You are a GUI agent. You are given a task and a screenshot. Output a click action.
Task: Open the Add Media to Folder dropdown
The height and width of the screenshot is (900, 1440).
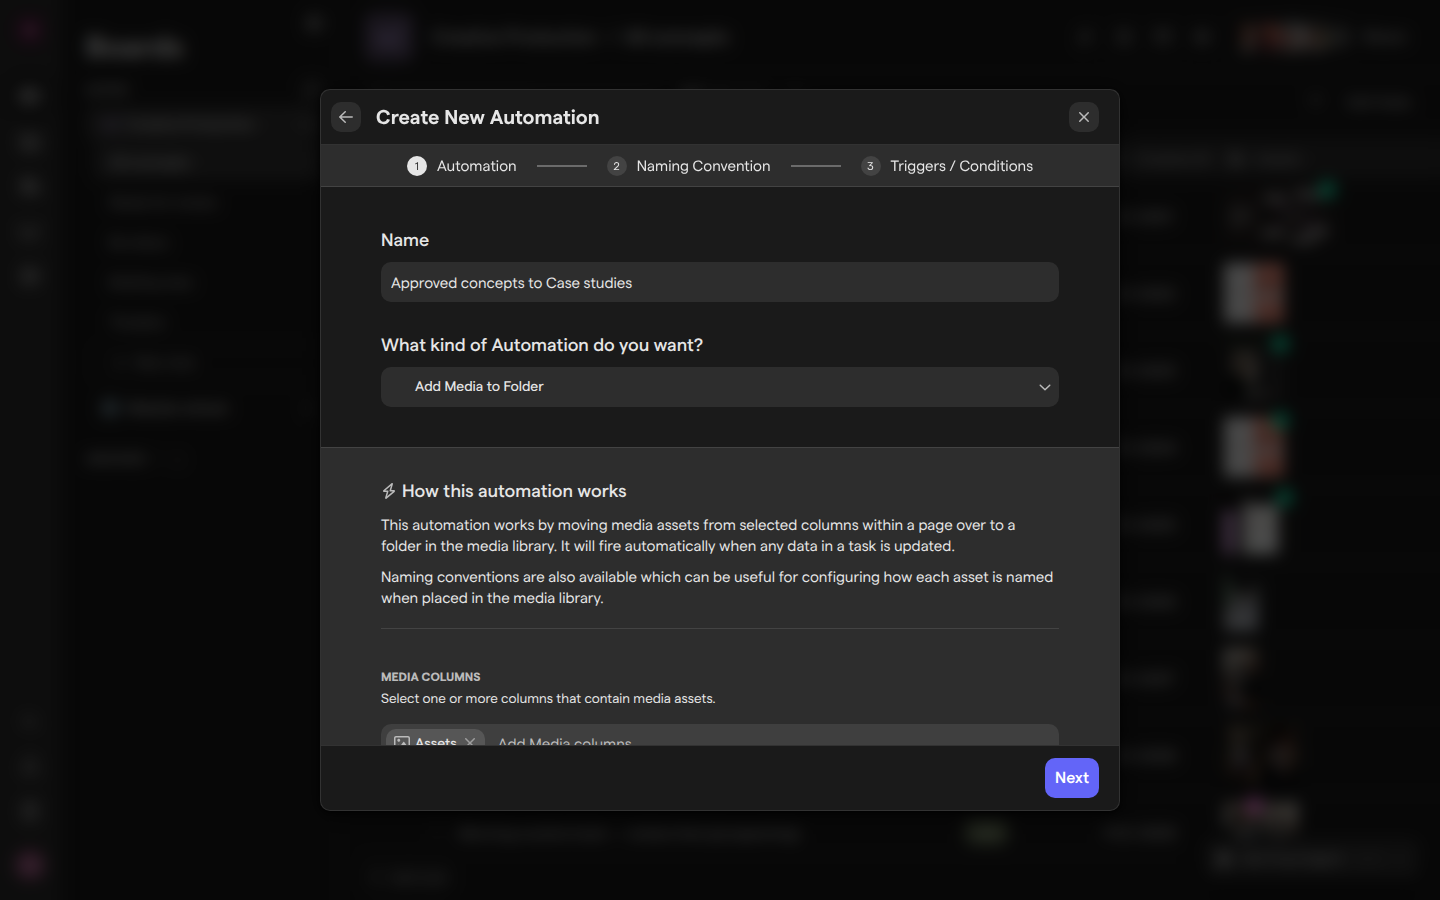click(720, 387)
